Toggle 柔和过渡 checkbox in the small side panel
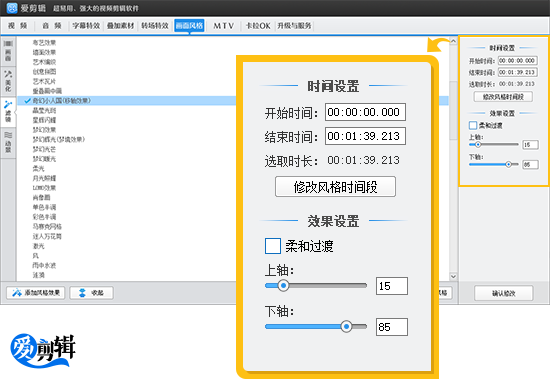 [x=473, y=125]
